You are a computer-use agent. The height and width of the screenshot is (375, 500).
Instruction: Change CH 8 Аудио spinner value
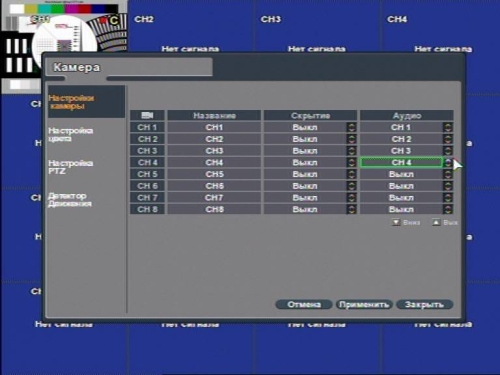448,209
